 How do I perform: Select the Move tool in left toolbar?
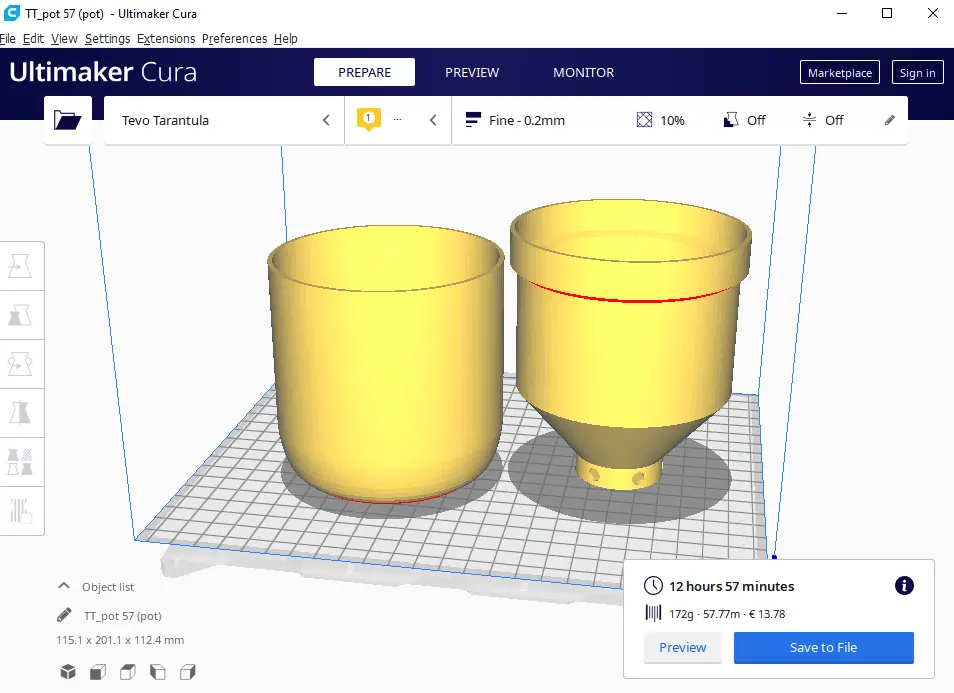coord(20,266)
